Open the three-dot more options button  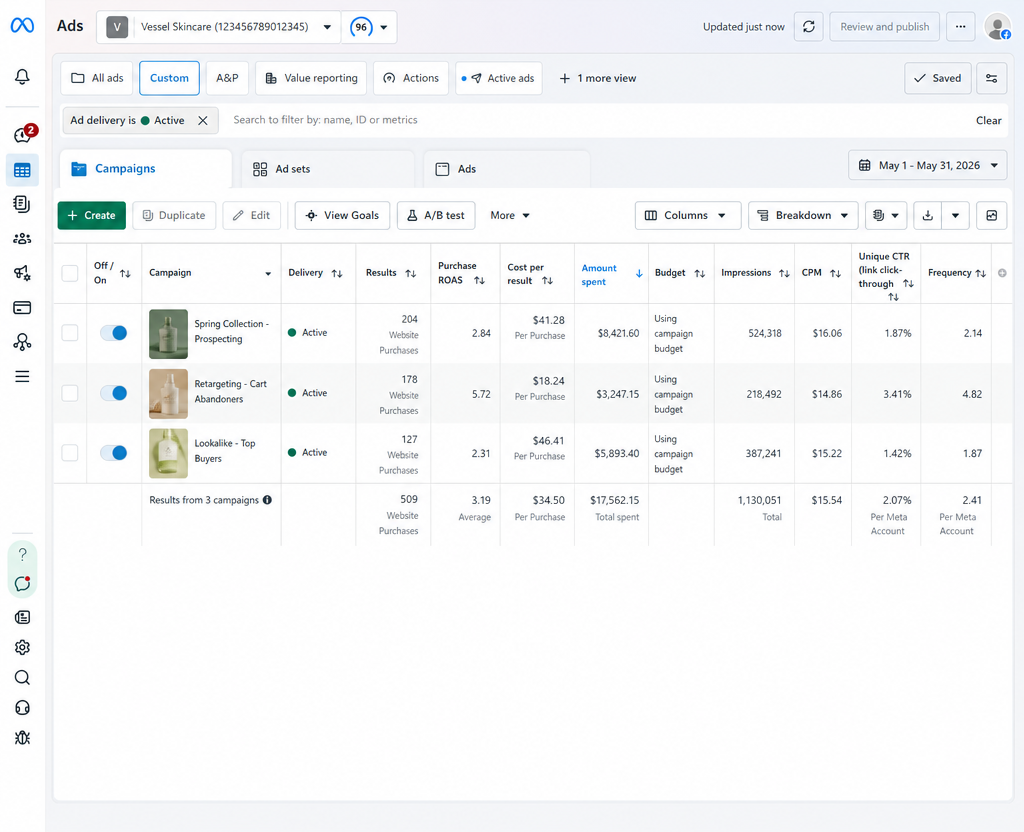point(961,27)
